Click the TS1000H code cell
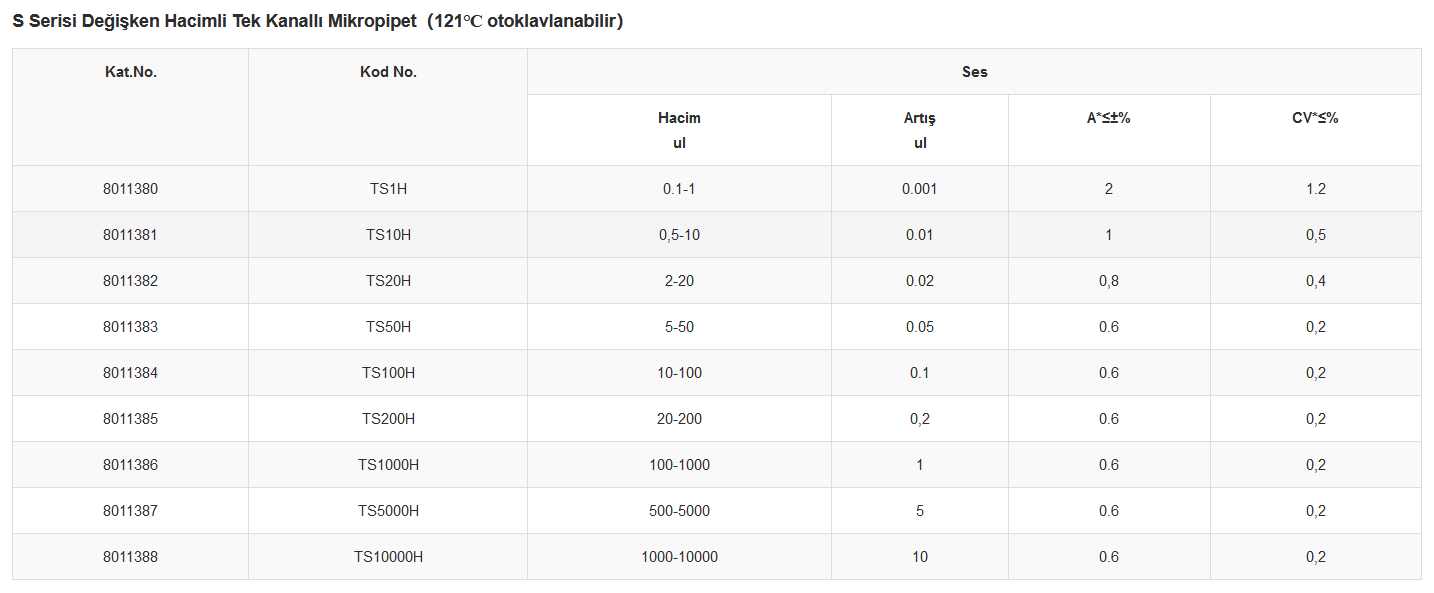Image resolution: width=1434 pixels, height=593 pixels. coord(388,465)
